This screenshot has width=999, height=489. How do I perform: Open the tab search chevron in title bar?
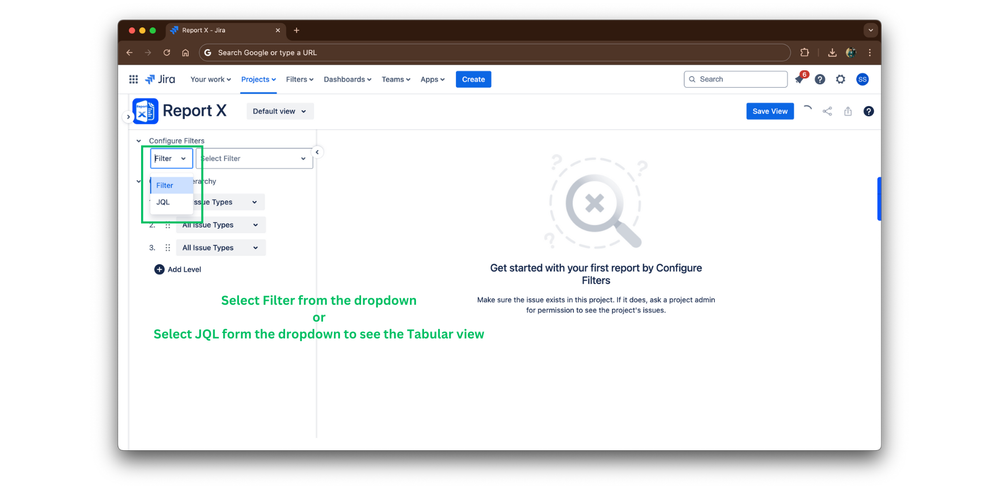click(870, 30)
